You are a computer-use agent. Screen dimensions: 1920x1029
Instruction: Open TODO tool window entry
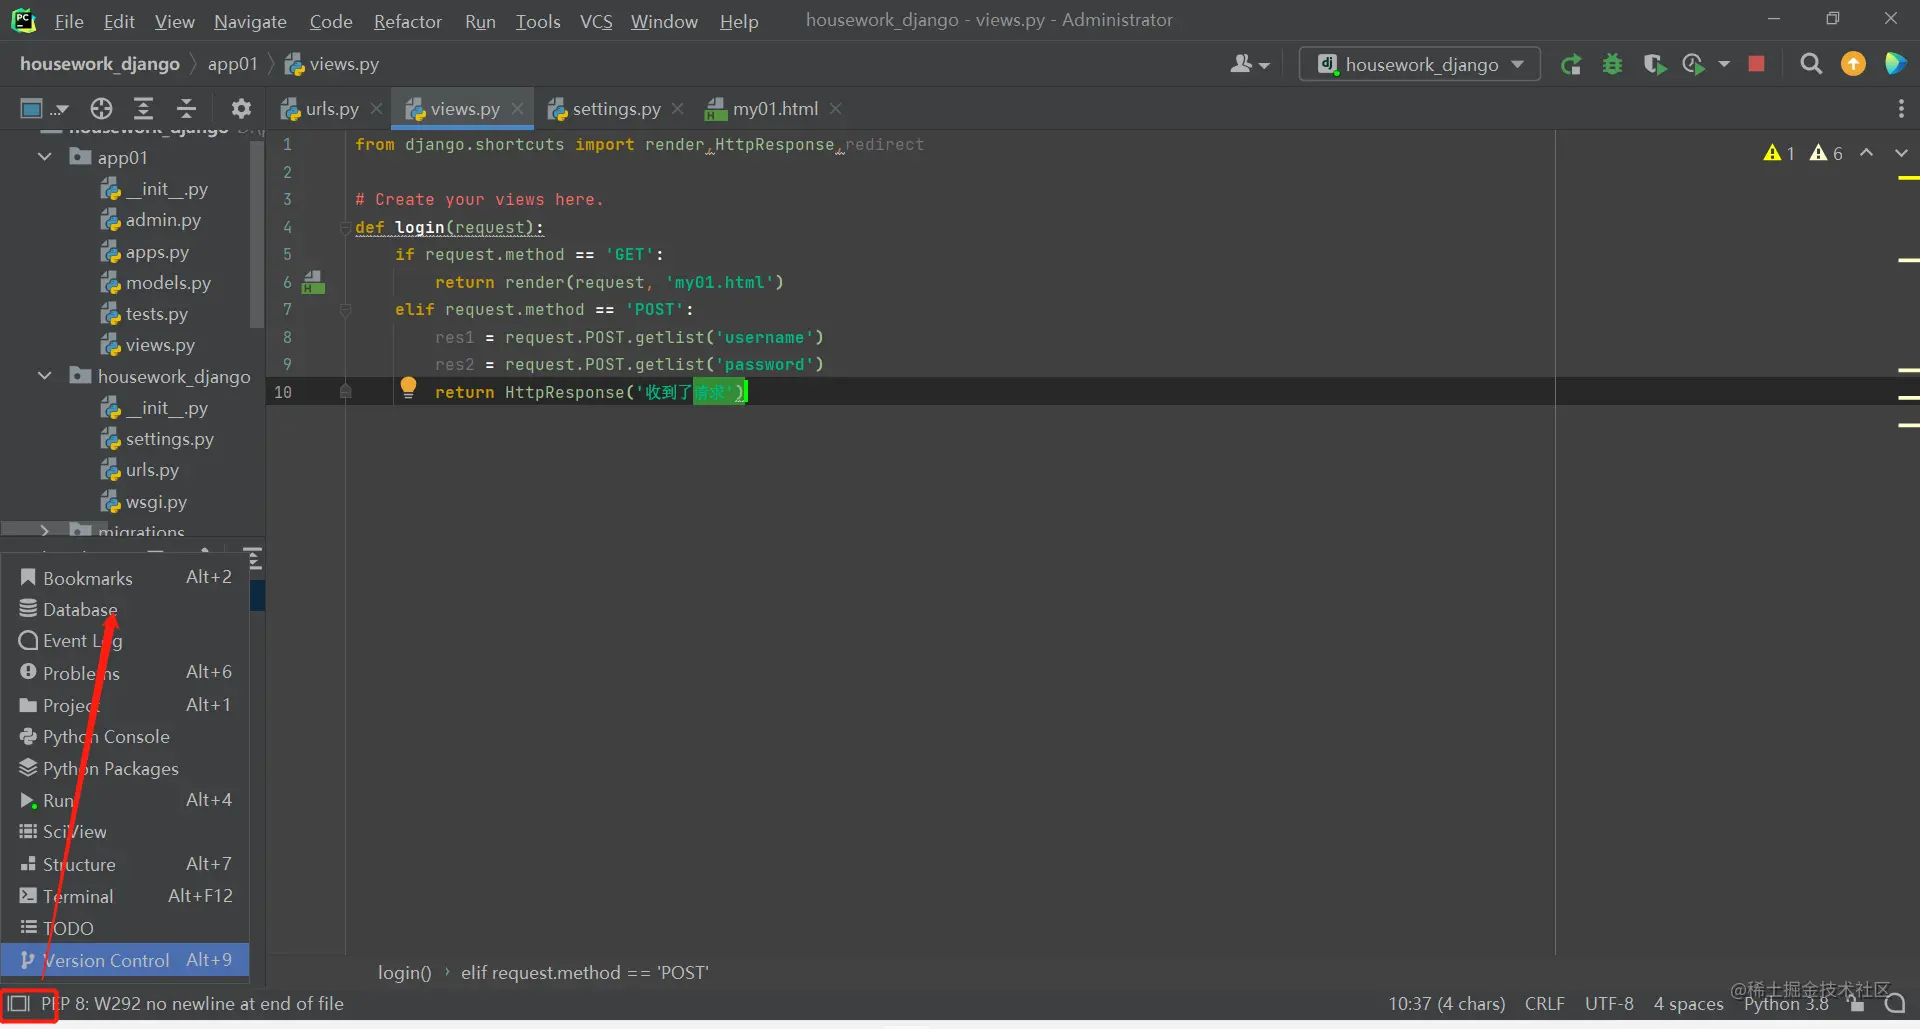[x=125, y=928]
